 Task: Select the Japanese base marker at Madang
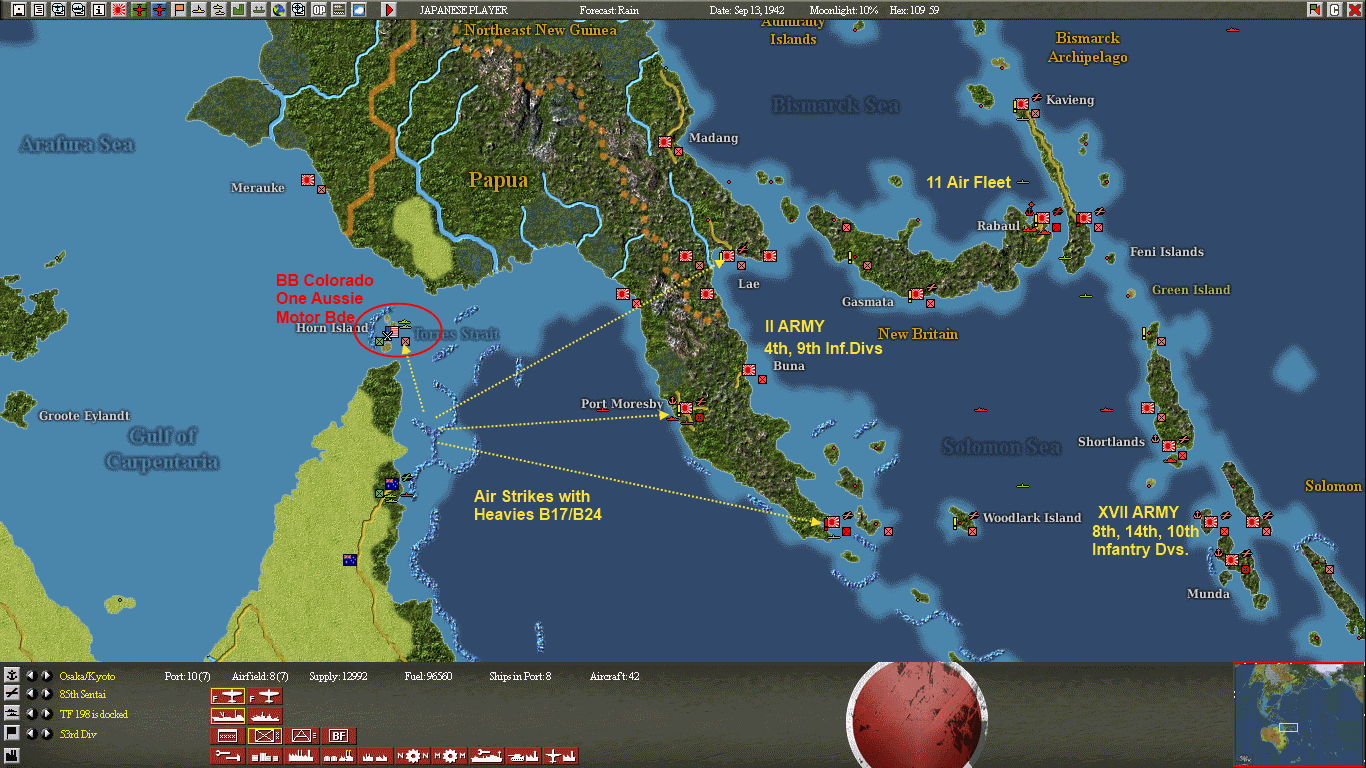tap(665, 142)
